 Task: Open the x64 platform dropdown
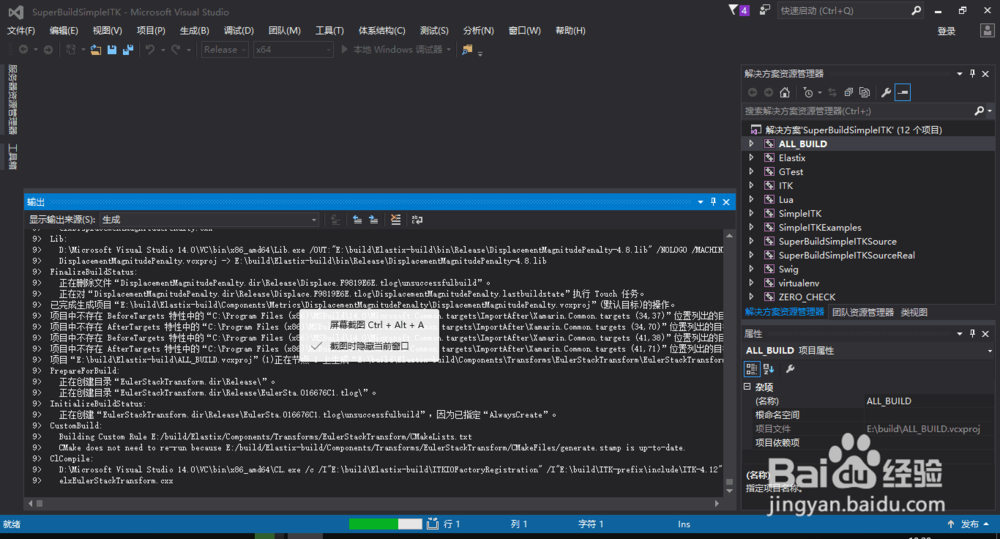[x=293, y=50]
